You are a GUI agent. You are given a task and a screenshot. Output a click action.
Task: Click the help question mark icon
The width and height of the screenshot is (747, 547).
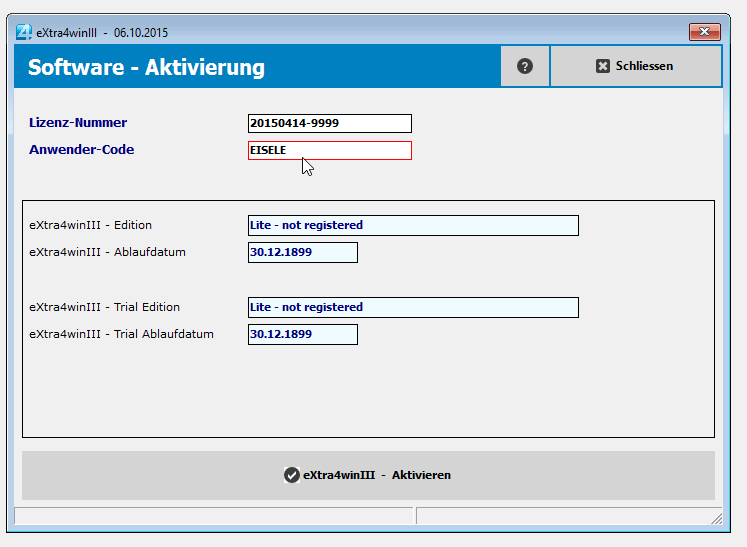pyautogui.click(x=525, y=66)
